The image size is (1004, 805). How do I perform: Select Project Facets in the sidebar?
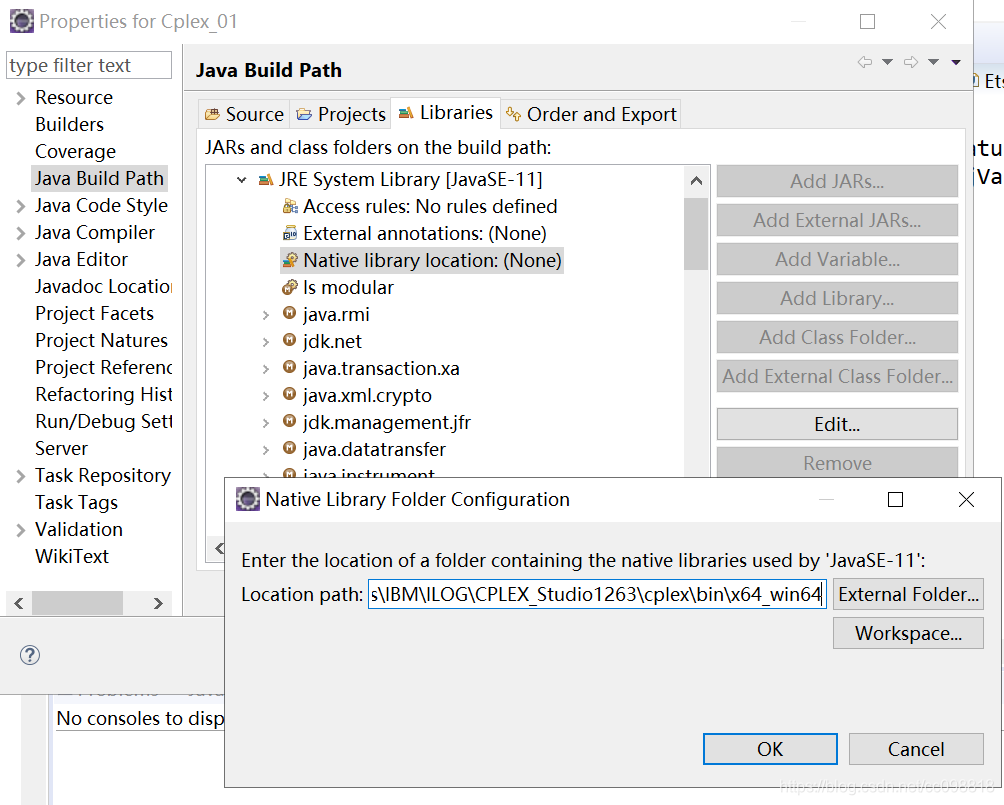[95, 313]
